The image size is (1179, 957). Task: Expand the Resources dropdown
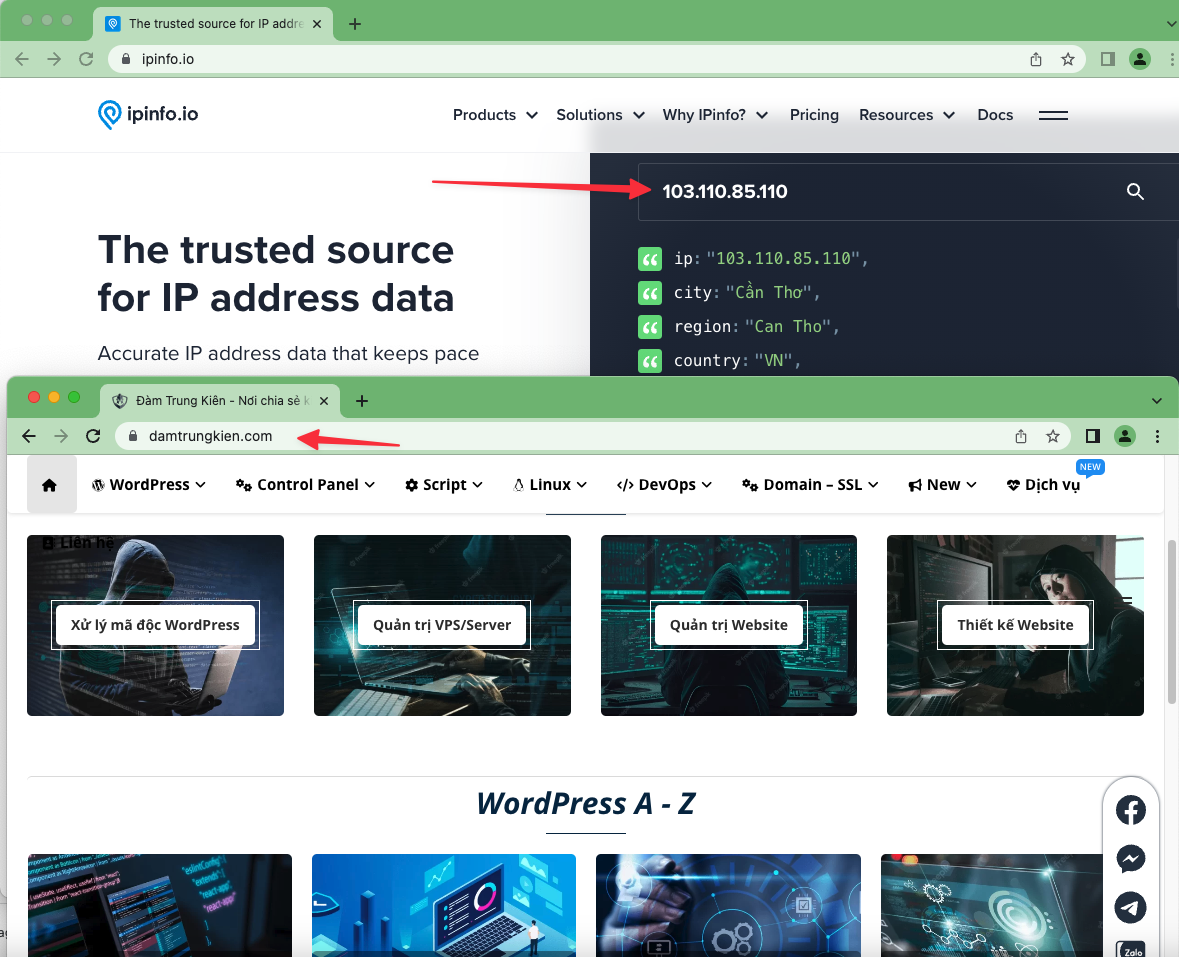[x=907, y=115]
